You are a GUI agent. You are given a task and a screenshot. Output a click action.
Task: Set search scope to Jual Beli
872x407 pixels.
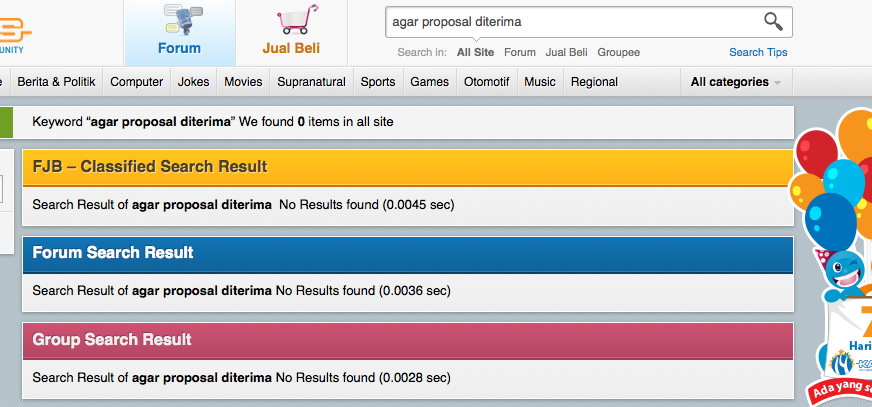click(566, 52)
